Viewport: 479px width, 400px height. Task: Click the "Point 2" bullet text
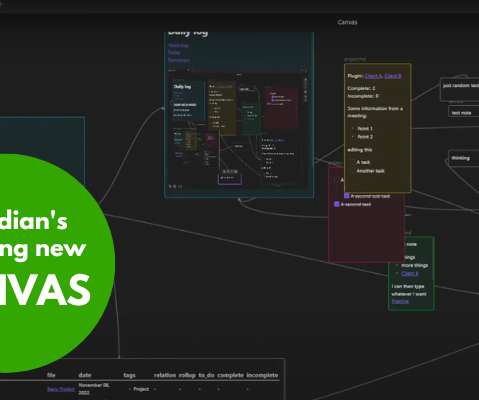(365, 137)
